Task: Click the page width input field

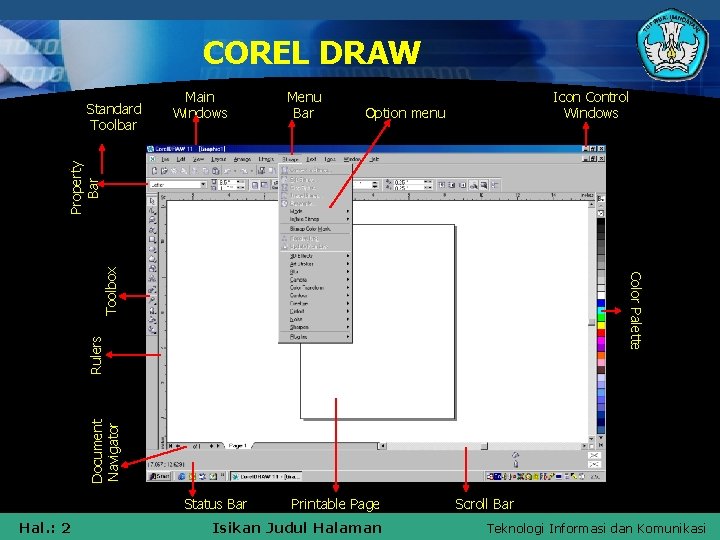Action: (x=227, y=182)
